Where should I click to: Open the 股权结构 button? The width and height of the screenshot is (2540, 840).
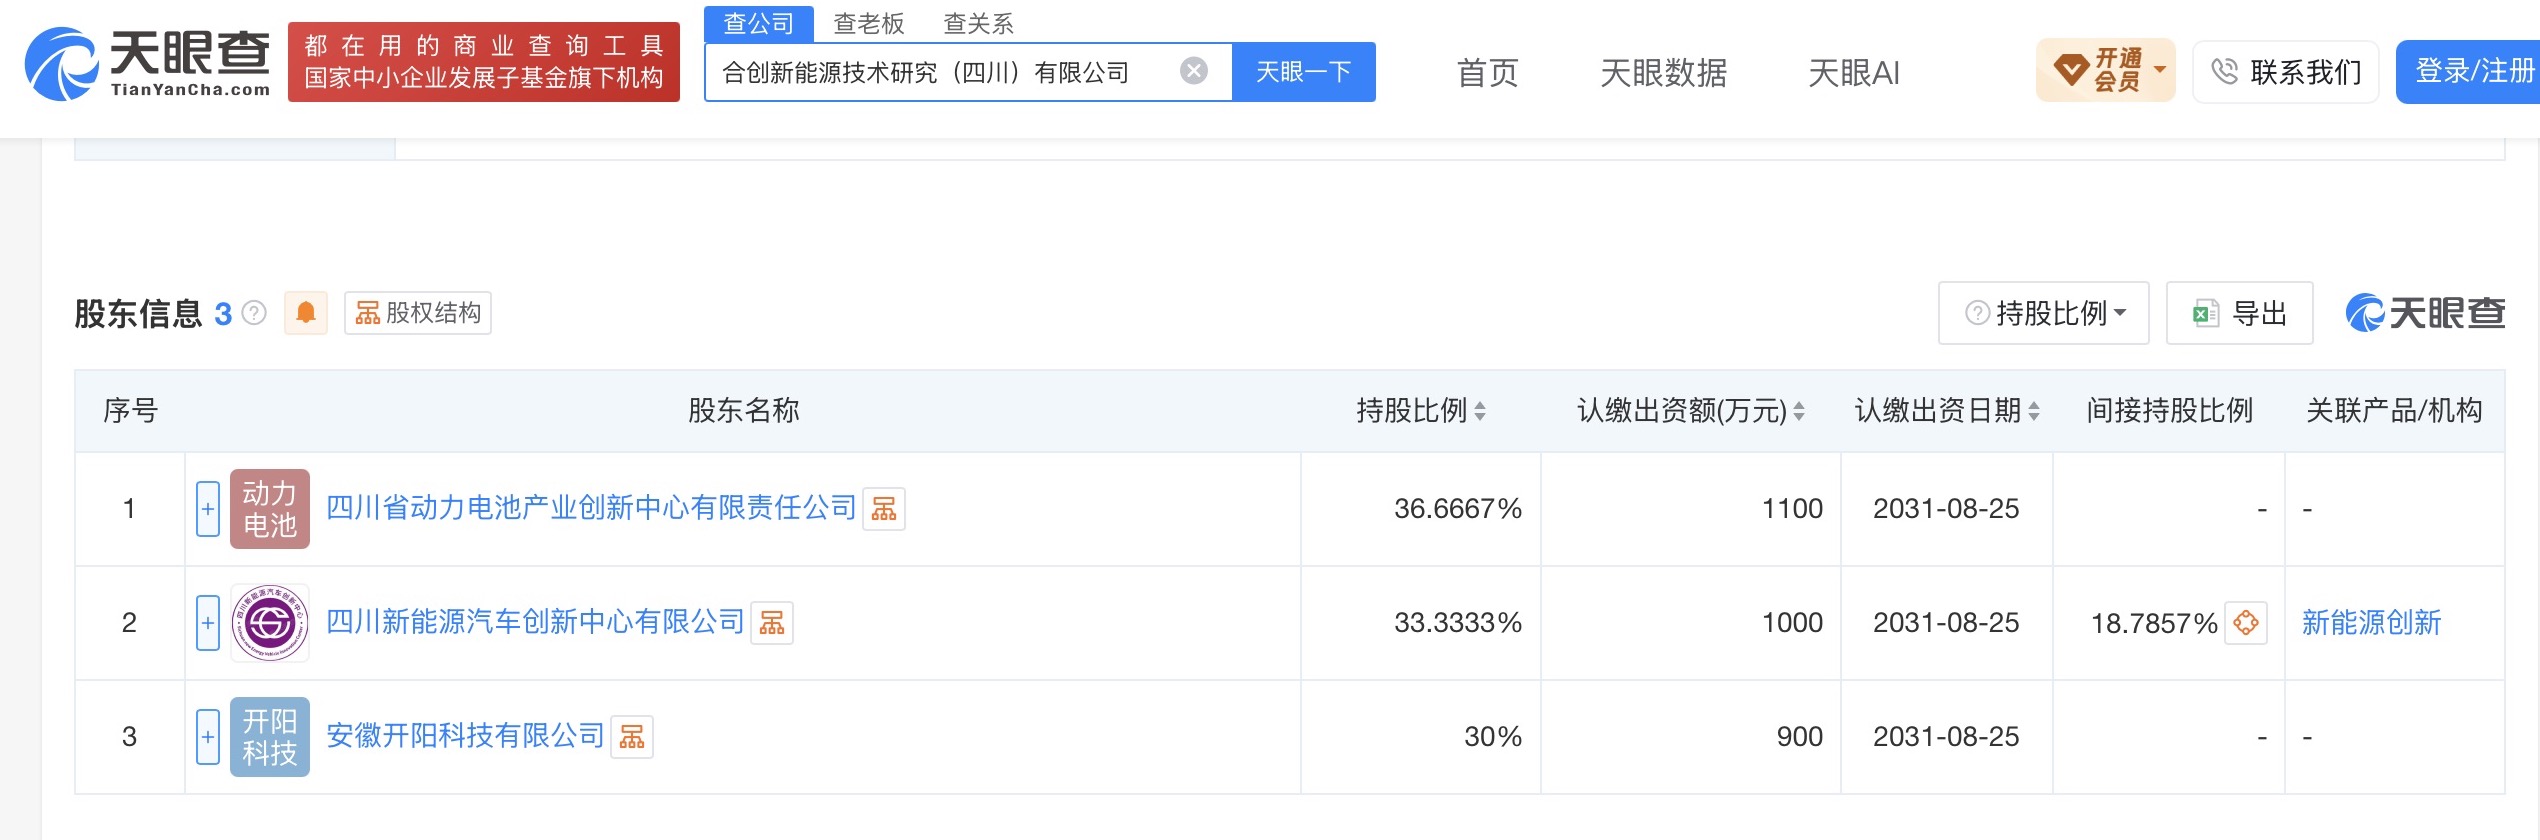418,313
